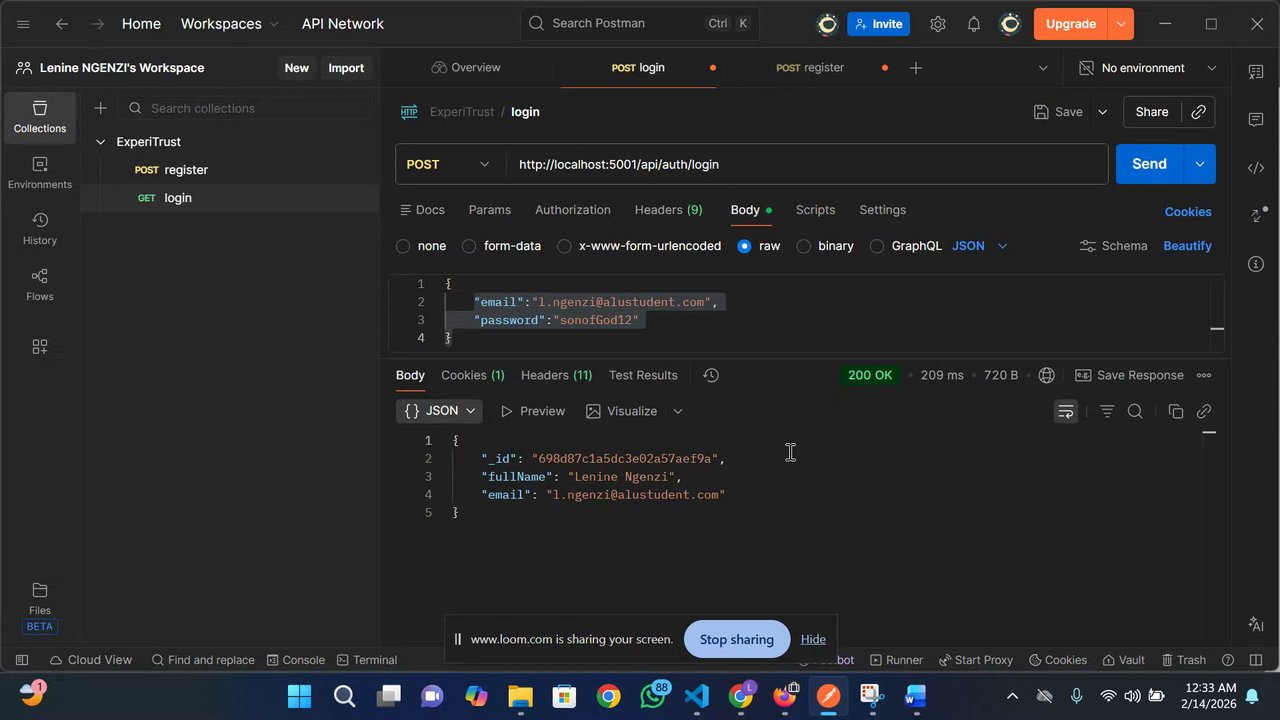Open Collections in the left sidebar
This screenshot has height=720, width=1280.
pyautogui.click(x=40, y=117)
